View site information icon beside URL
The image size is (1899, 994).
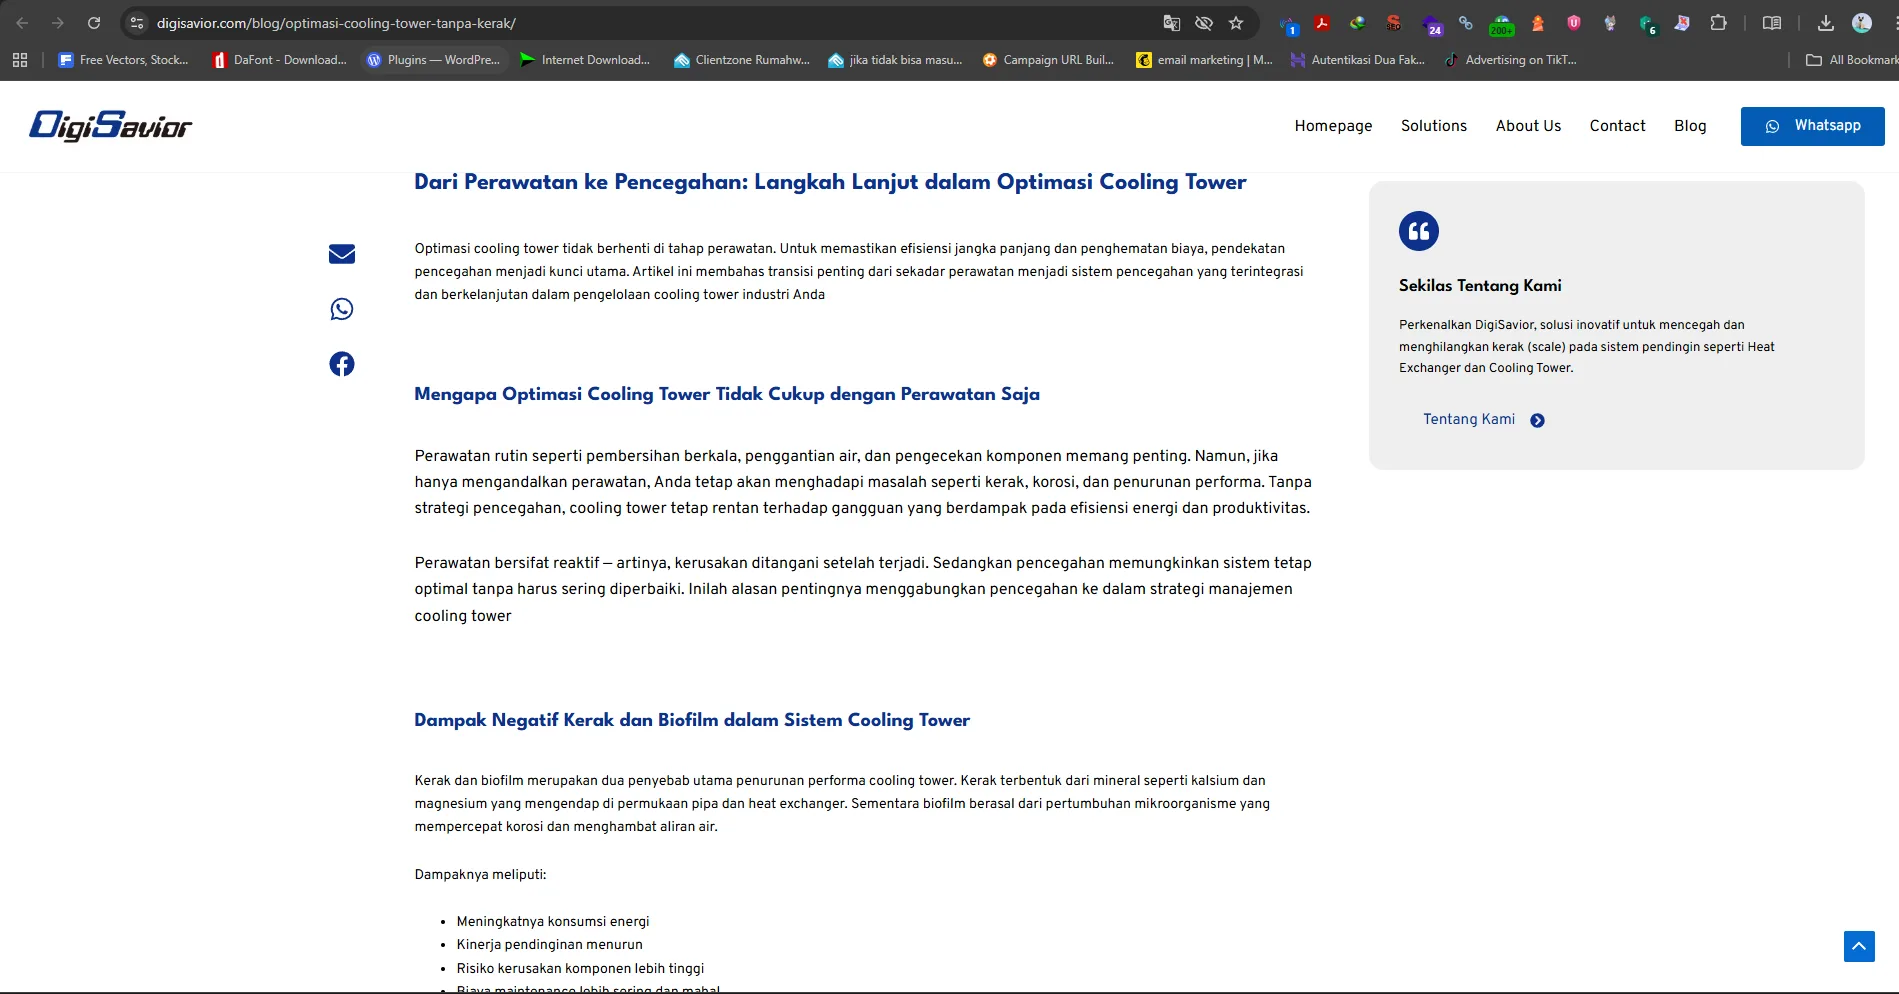click(x=138, y=23)
